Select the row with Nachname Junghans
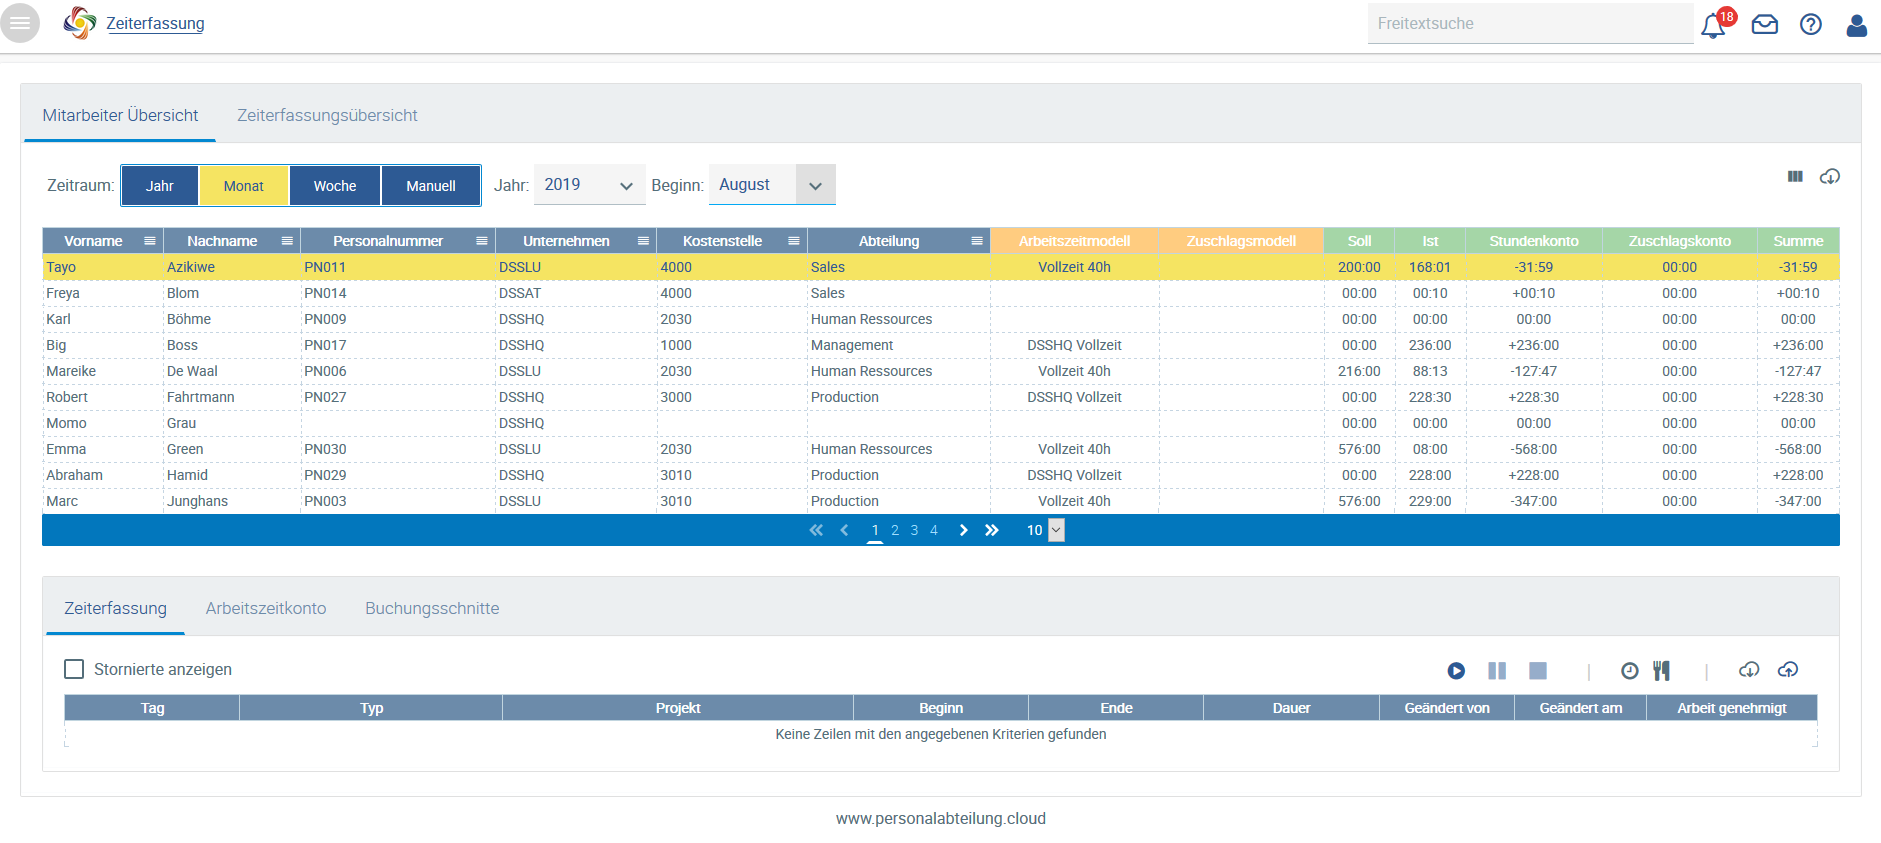 click(940, 501)
